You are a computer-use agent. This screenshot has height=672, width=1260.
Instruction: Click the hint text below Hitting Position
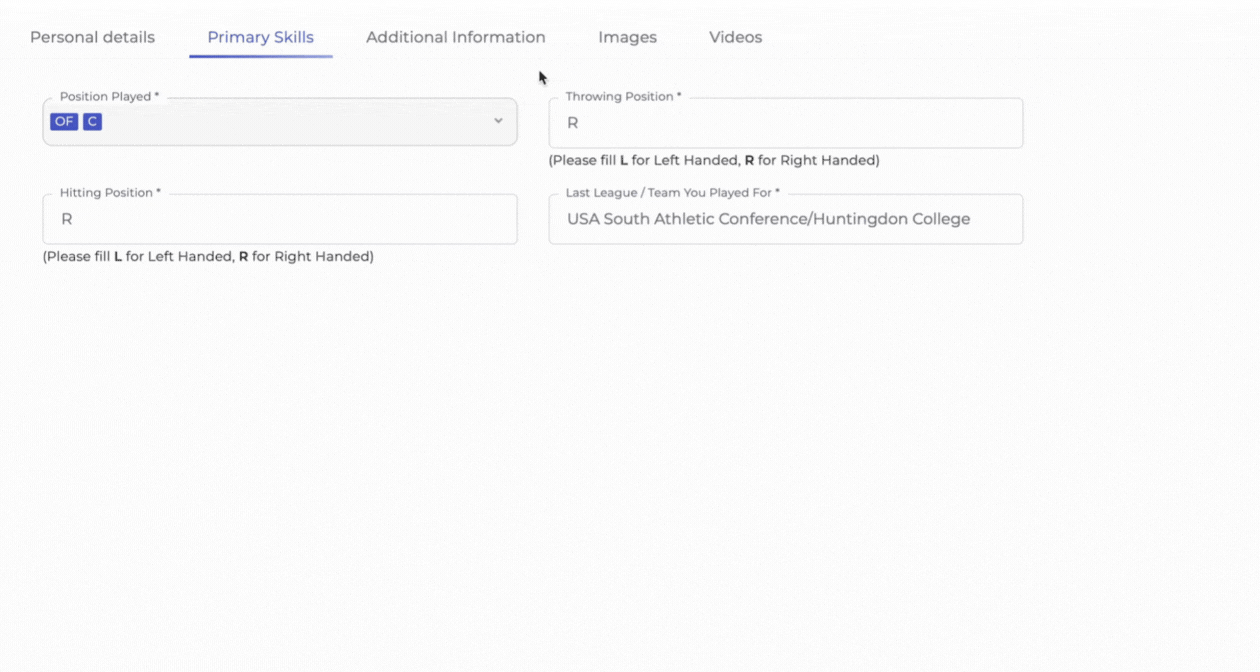208,257
